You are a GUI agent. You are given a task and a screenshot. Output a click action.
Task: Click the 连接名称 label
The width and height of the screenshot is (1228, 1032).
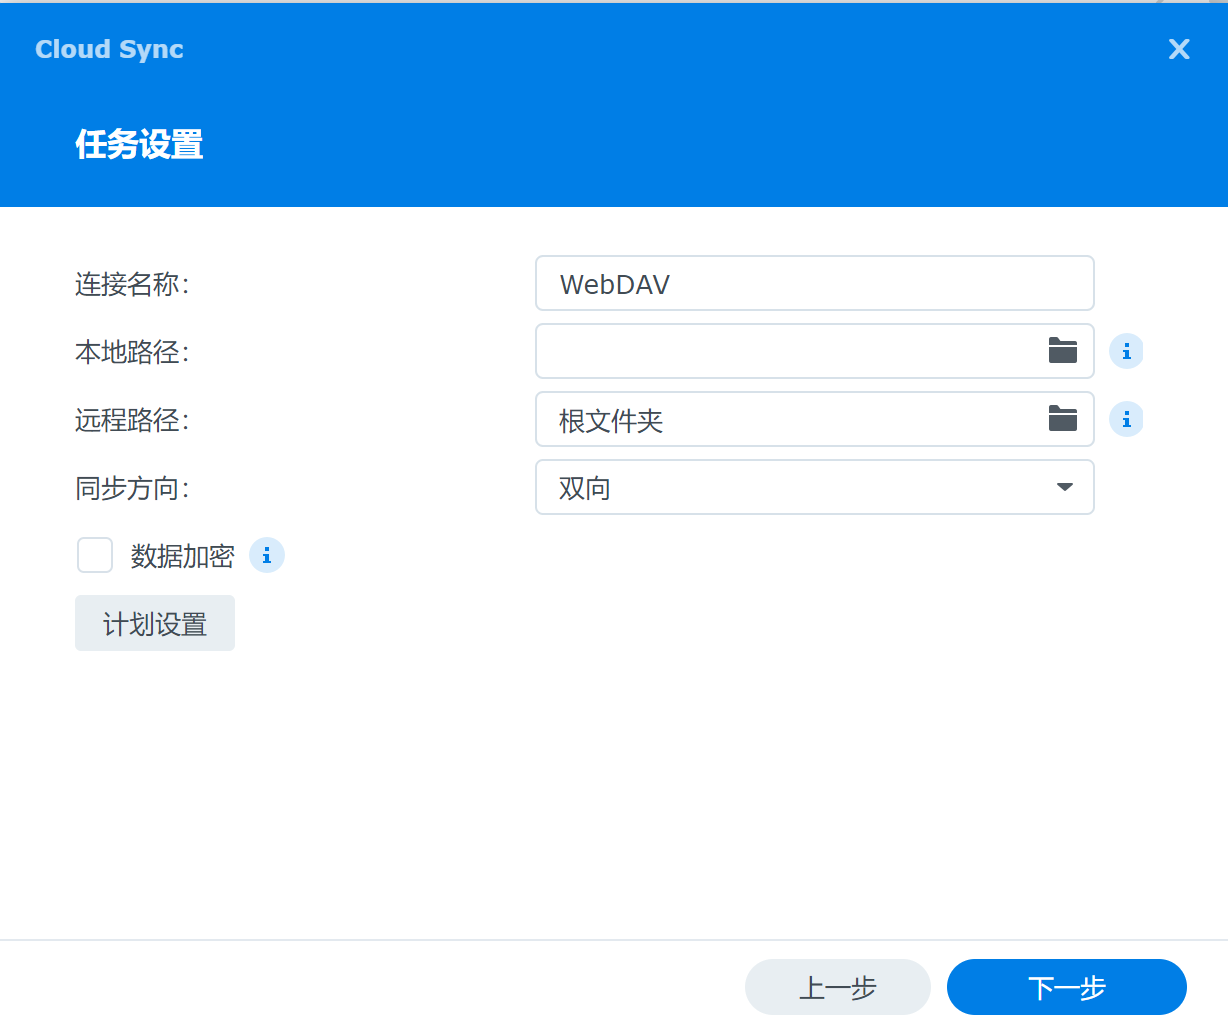132,285
